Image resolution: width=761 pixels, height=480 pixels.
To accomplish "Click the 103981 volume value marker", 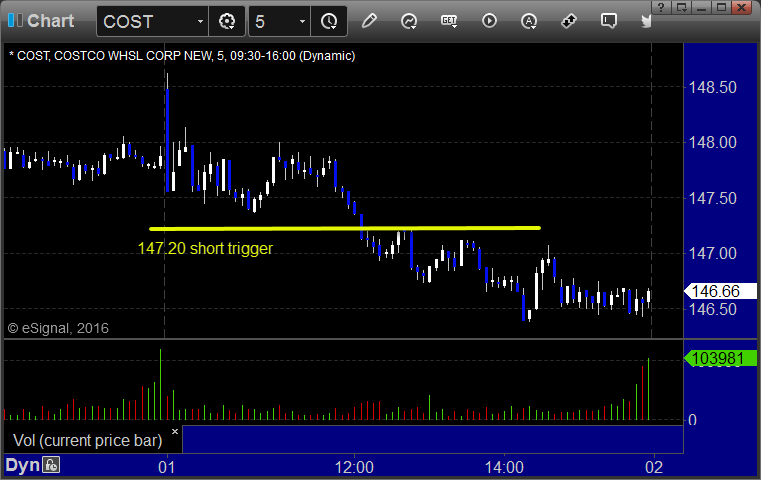I will pyautogui.click(x=720, y=359).
